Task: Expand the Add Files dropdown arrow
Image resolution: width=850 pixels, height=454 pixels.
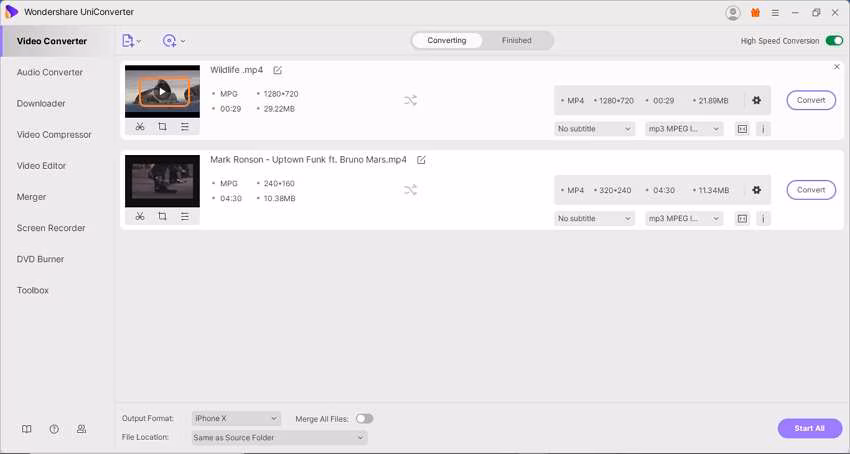Action: pyautogui.click(x=139, y=41)
